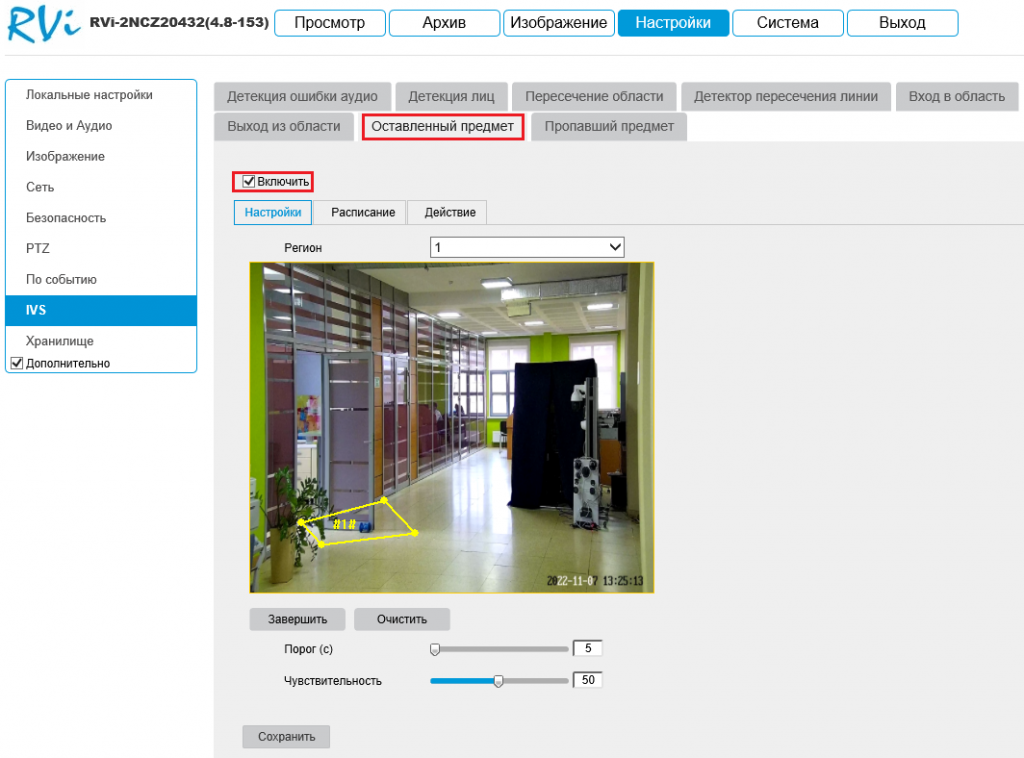This screenshot has height=758, width=1024.
Task: Focus the Порог value input field
Action: coord(587,649)
